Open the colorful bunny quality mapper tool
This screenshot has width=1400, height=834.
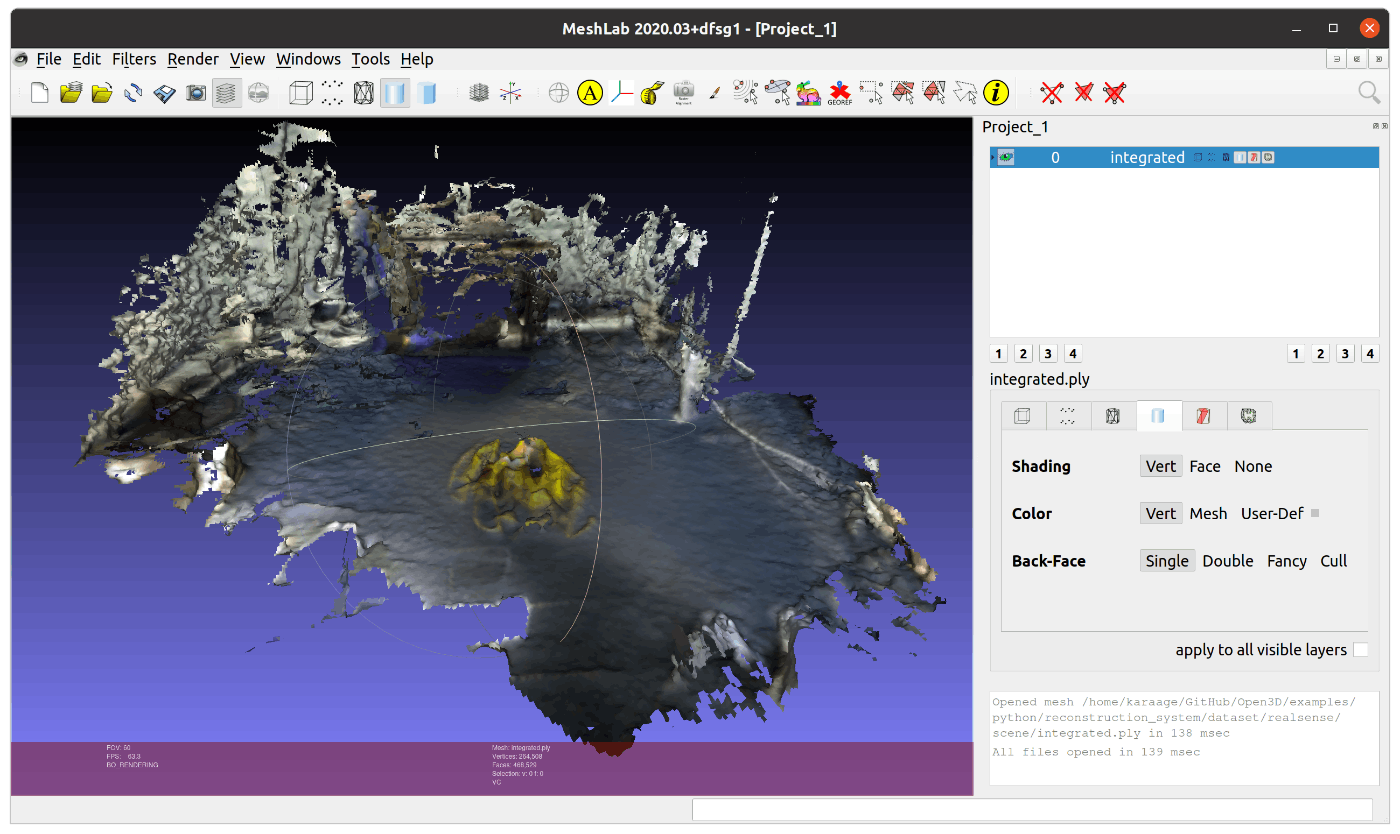pyautogui.click(x=808, y=93)
